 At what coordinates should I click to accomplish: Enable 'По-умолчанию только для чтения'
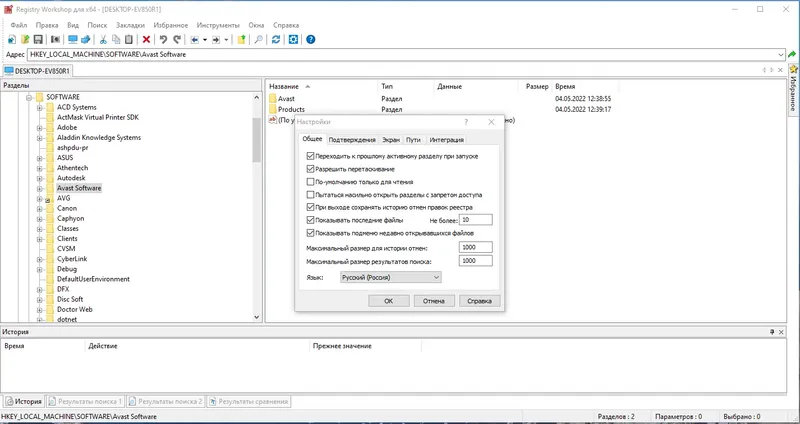(310, 182)
